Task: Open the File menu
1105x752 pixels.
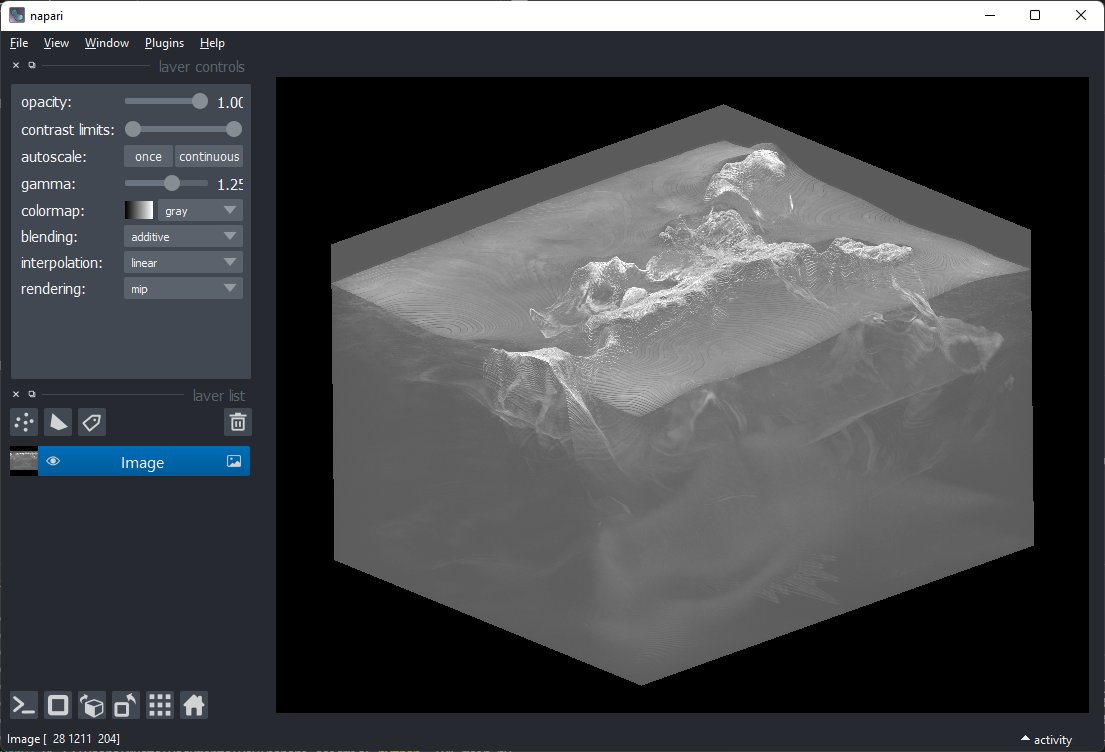Action: [x=19, y=43]
